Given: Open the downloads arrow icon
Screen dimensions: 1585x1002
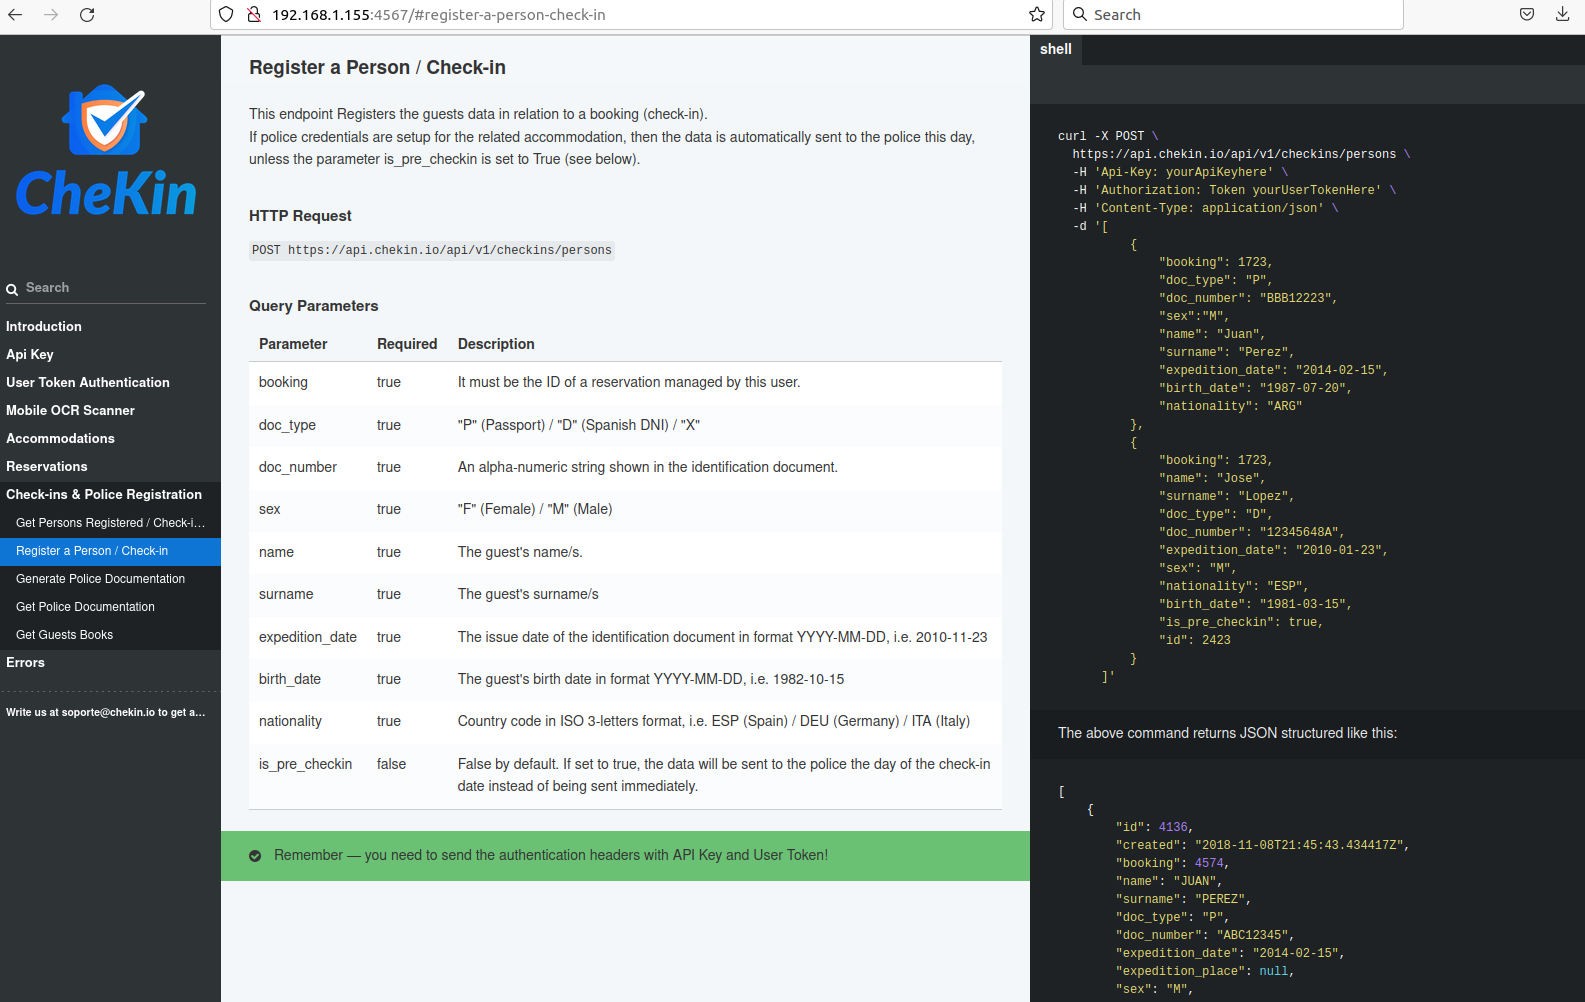Looking at the screenshot, I should 1562,15.
